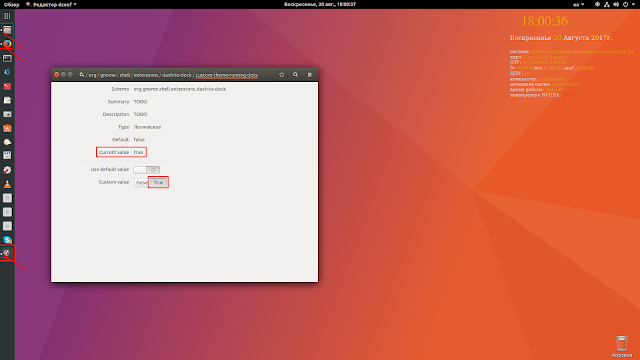640x360 pixels.
Task: Open the en keyboard layout dropdown
Action: pyautogui.click(x=579, y=4)
